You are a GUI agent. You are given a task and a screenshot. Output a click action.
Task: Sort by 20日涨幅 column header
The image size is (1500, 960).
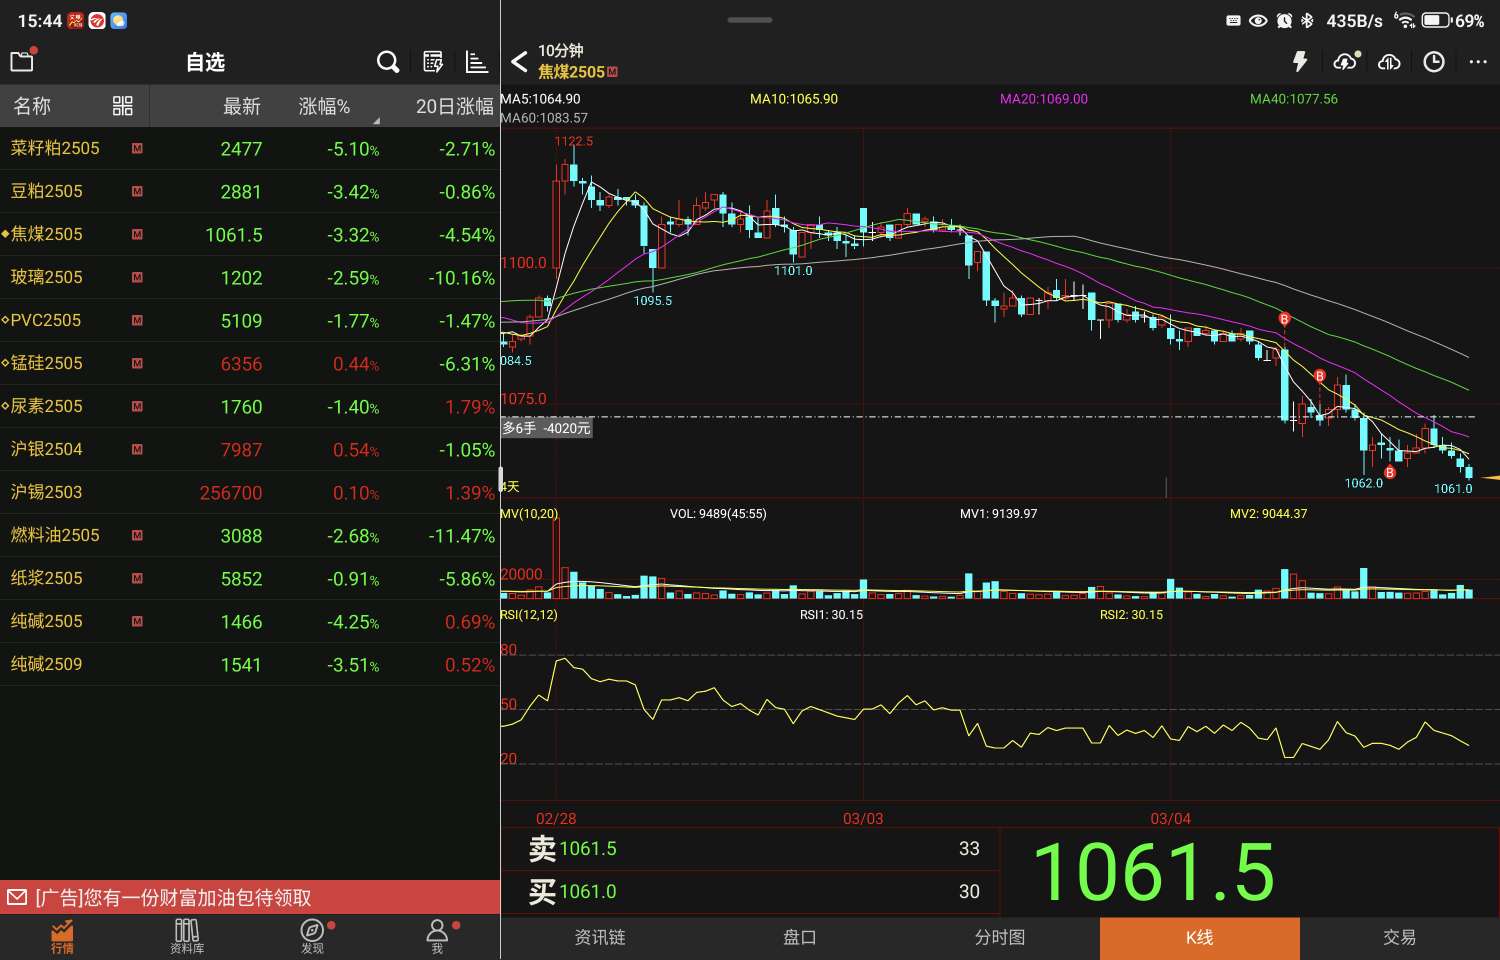pyautogui.click(x=455, y=106)
